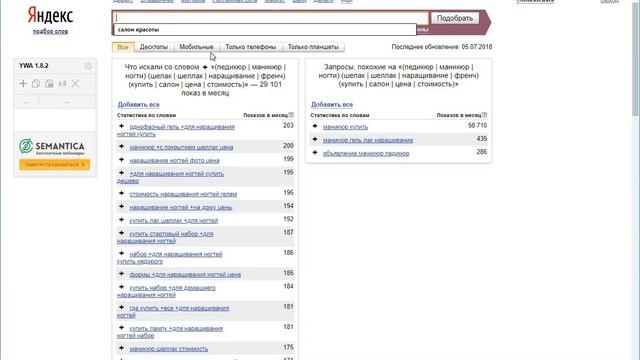Choose 'салон красоты' autocomplete suggestion
Screen dimensions: 640x360
click(265, 29)
